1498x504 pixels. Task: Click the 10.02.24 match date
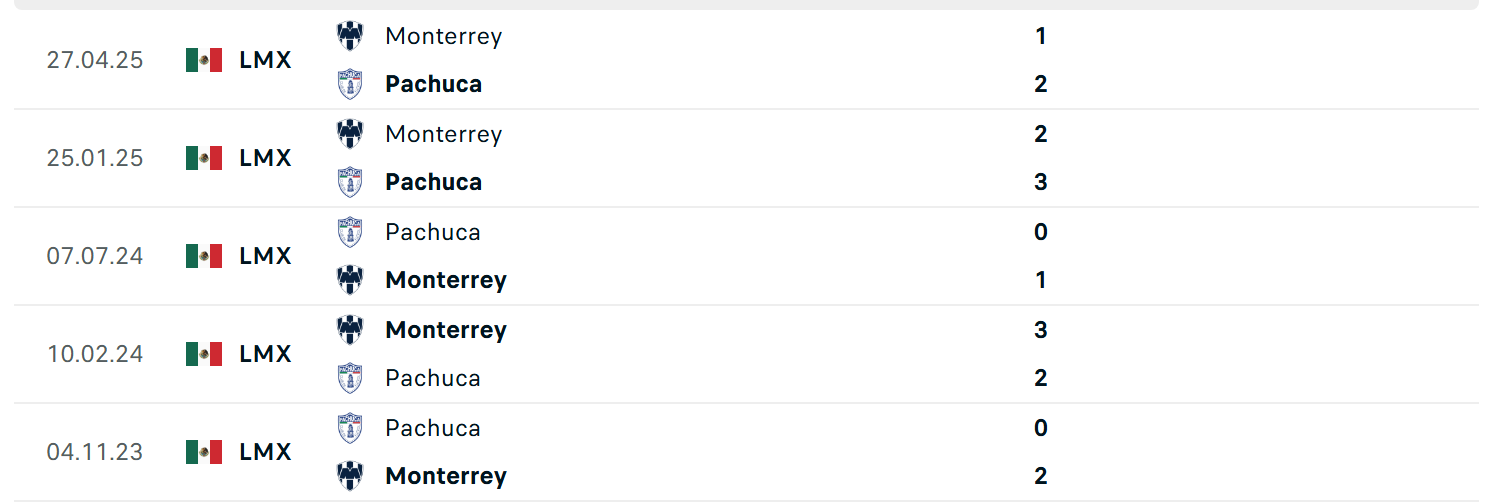(x=95, y=354)
